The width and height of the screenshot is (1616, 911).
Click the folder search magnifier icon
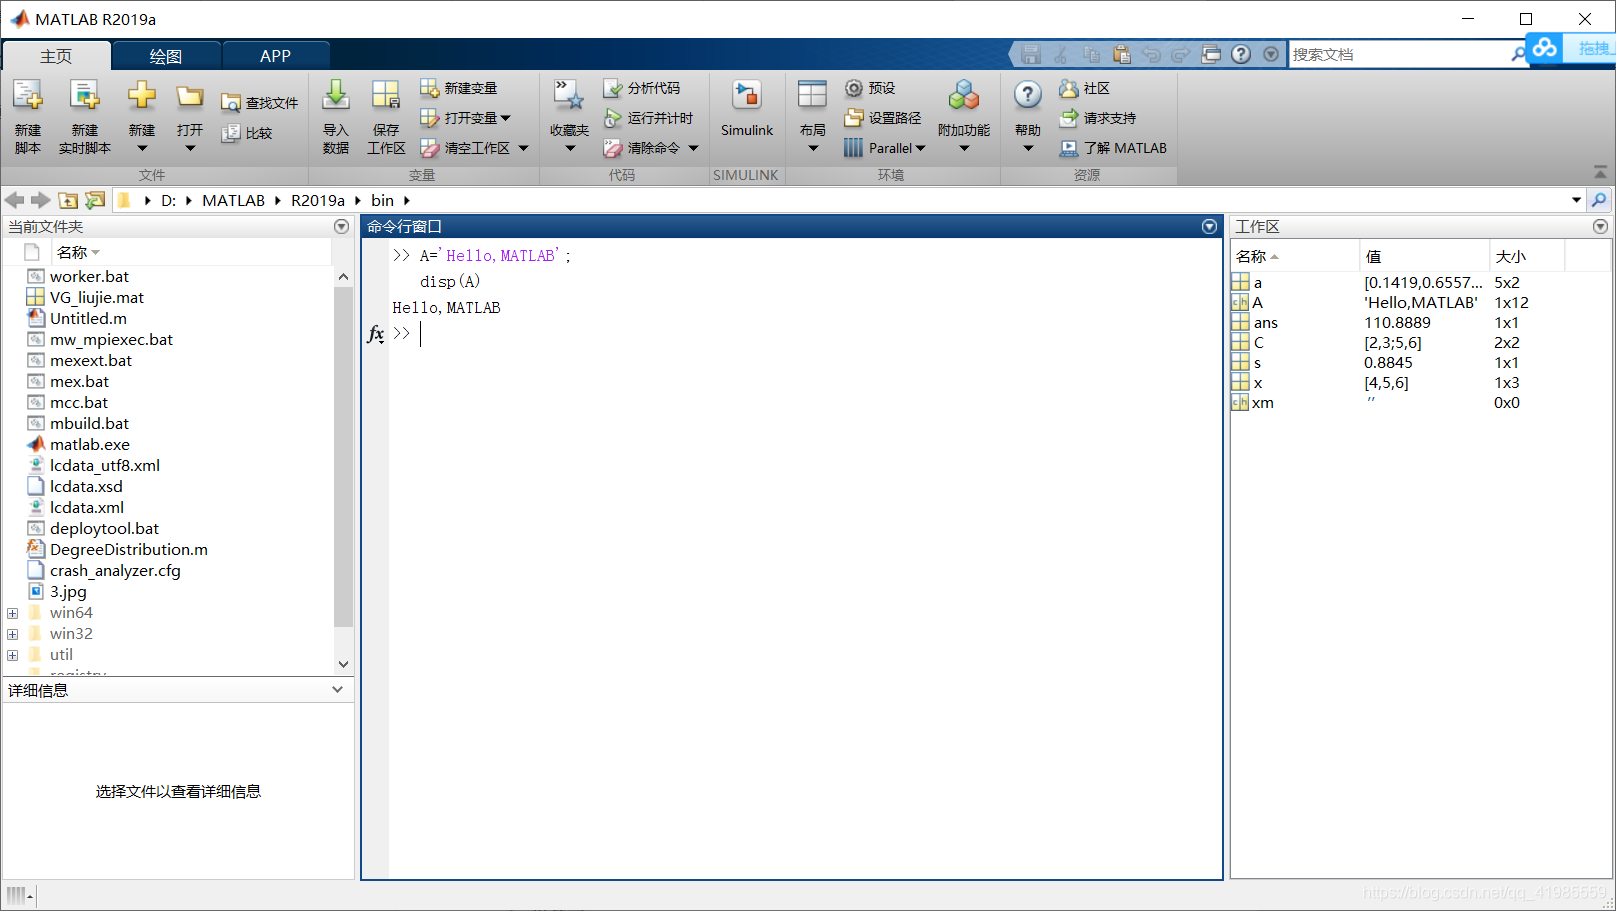pos(1599,200)
